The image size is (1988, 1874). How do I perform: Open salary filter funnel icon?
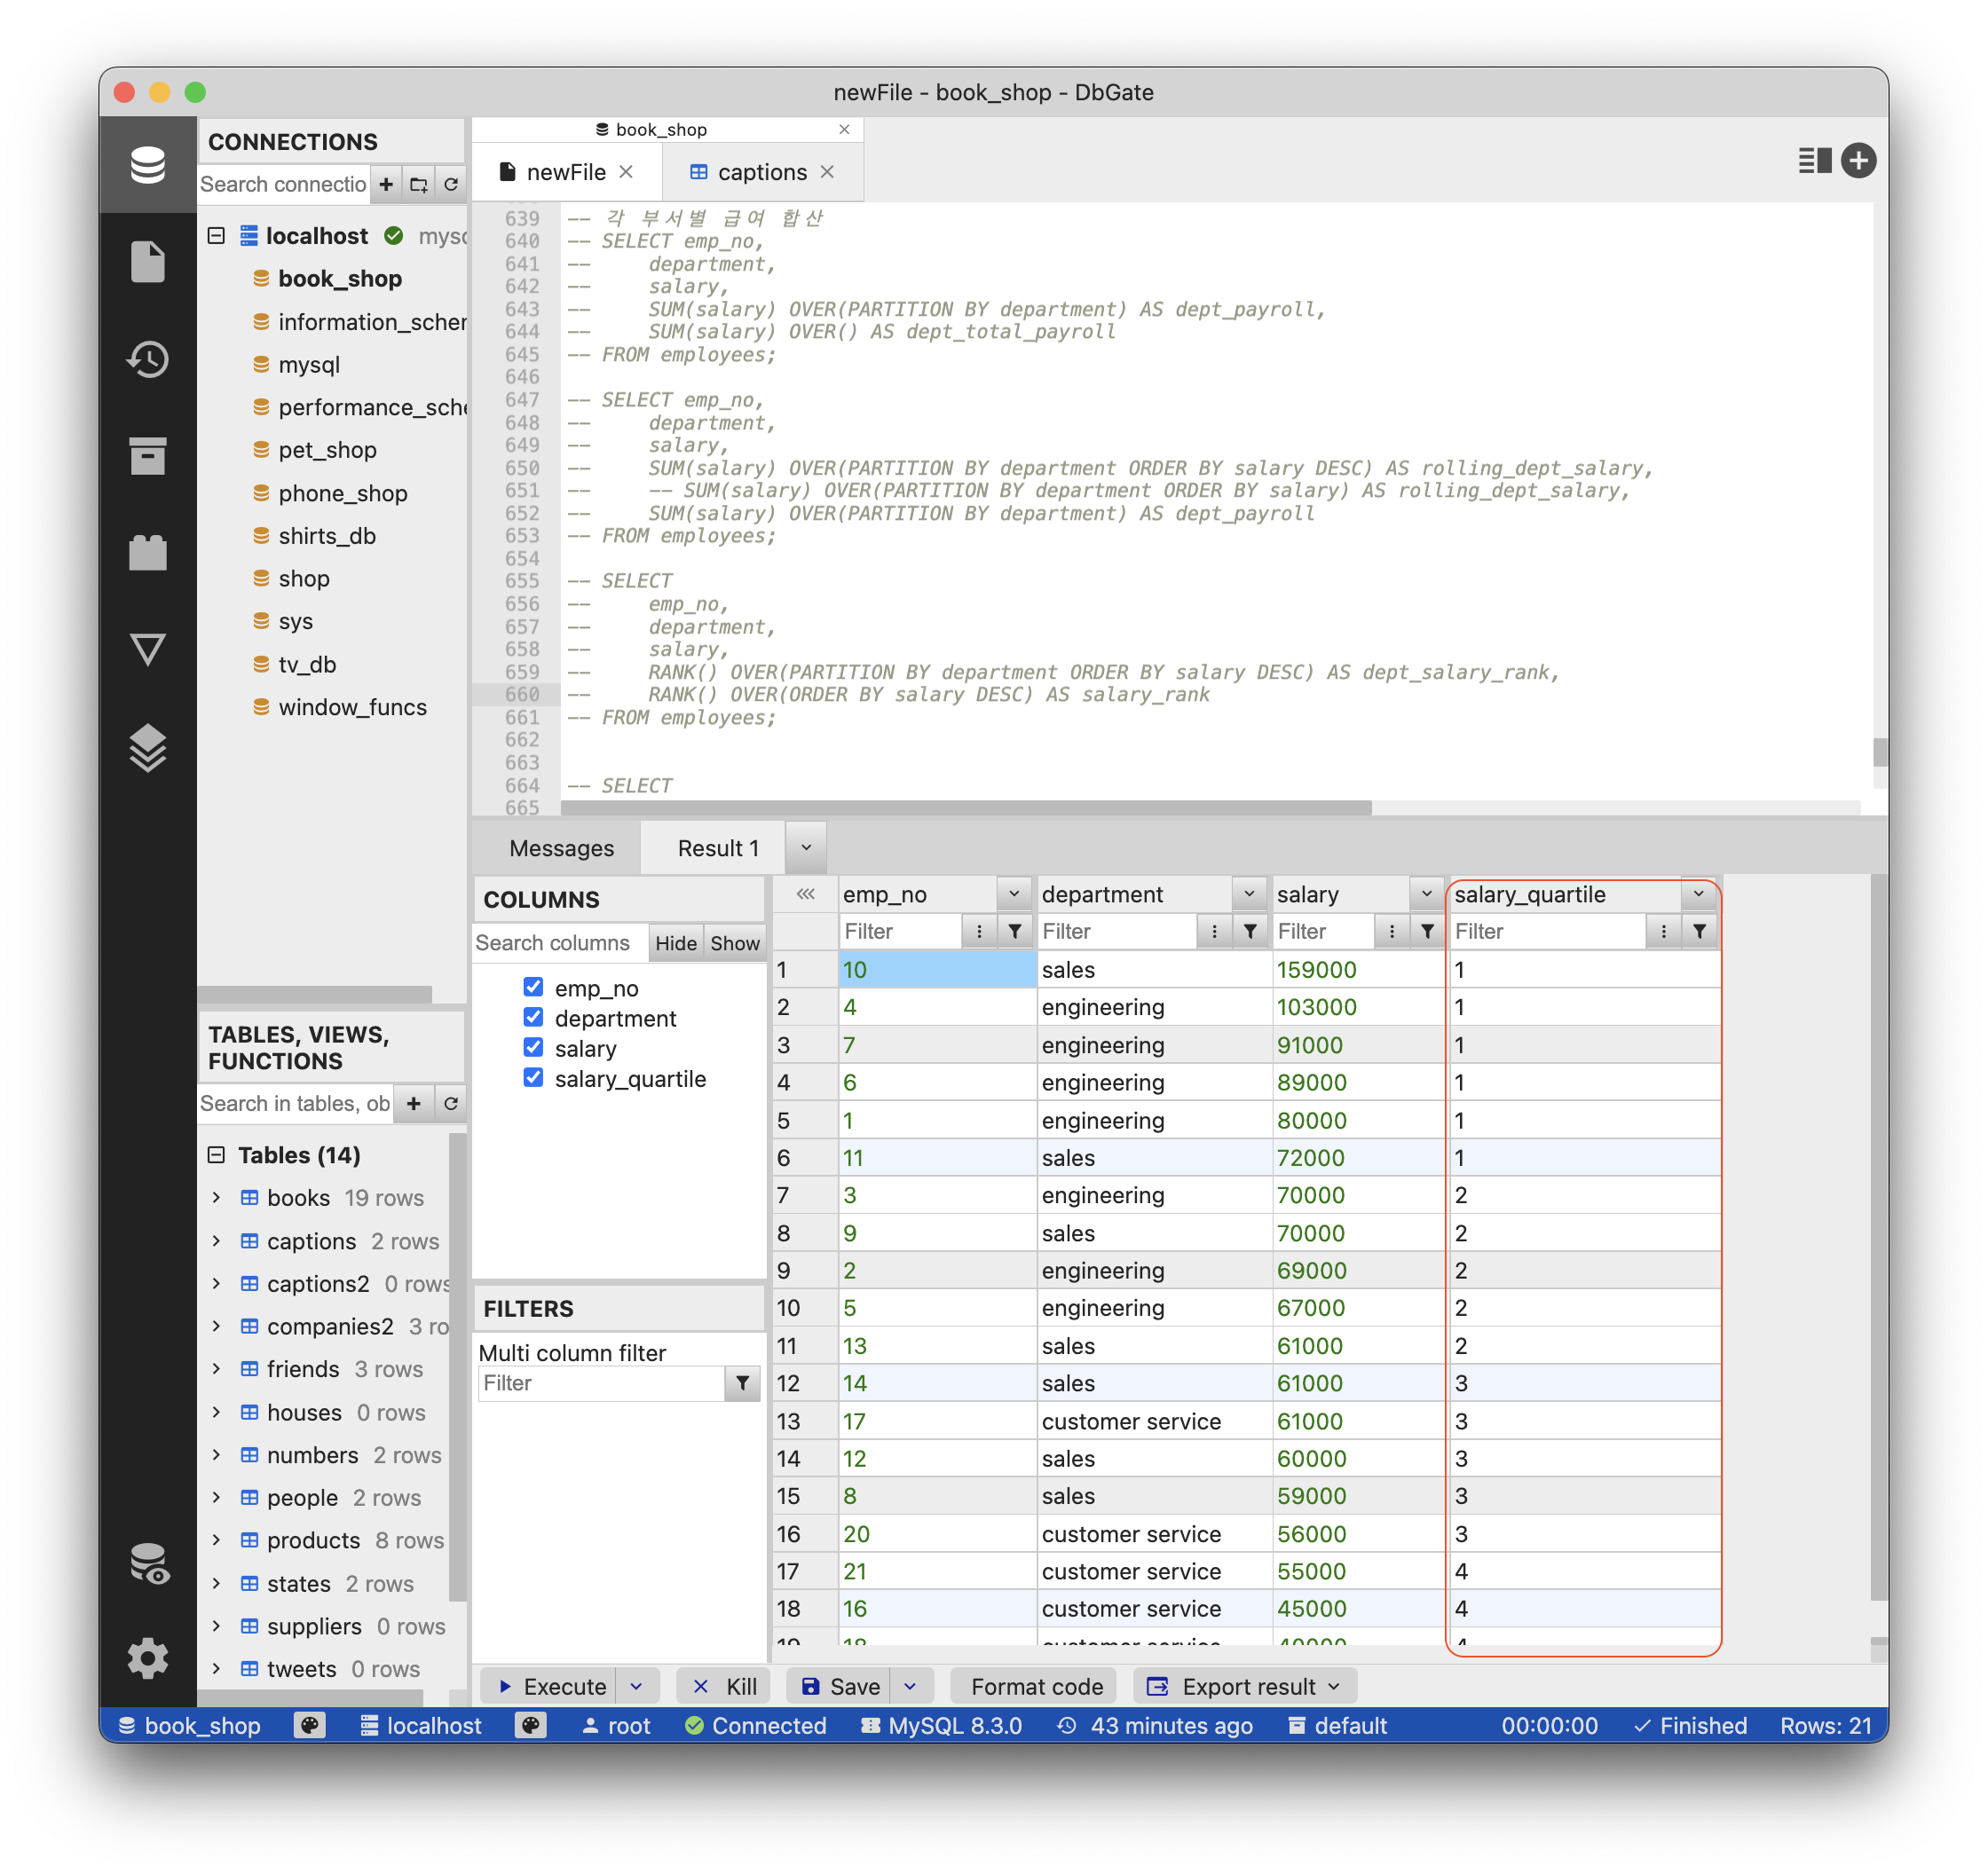coord(1427,931)
